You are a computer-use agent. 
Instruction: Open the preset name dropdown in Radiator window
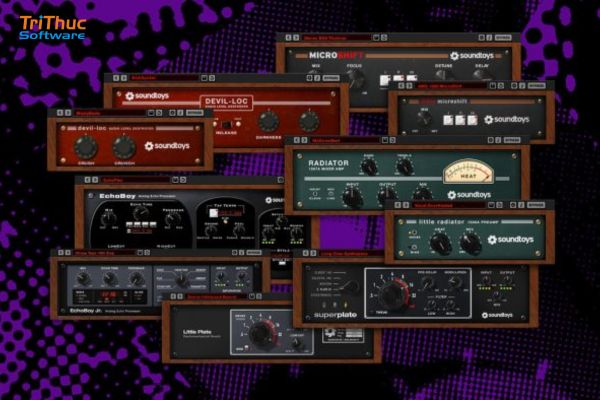[345, 140]
